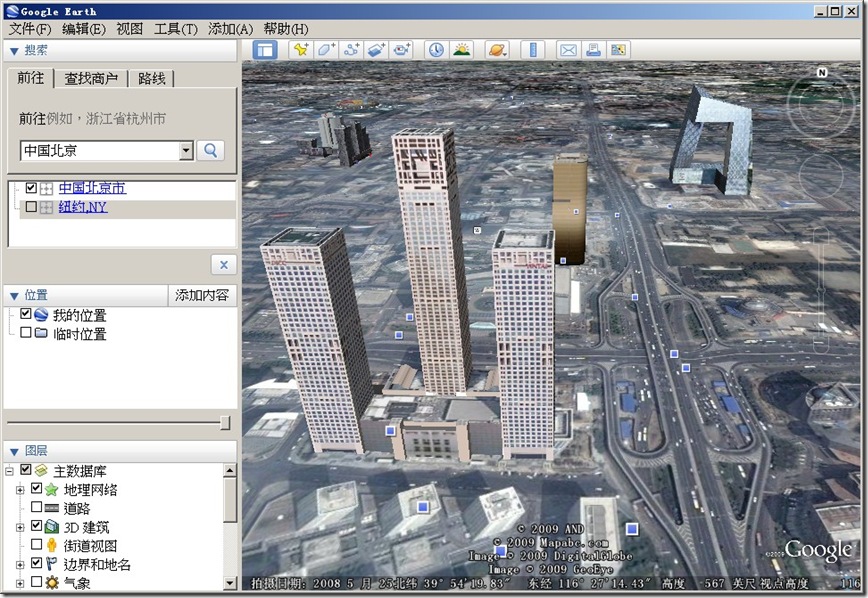868x598 pixels.
Task: Toggle 地理网络 layer checkbox
Action: click(37, 488)
